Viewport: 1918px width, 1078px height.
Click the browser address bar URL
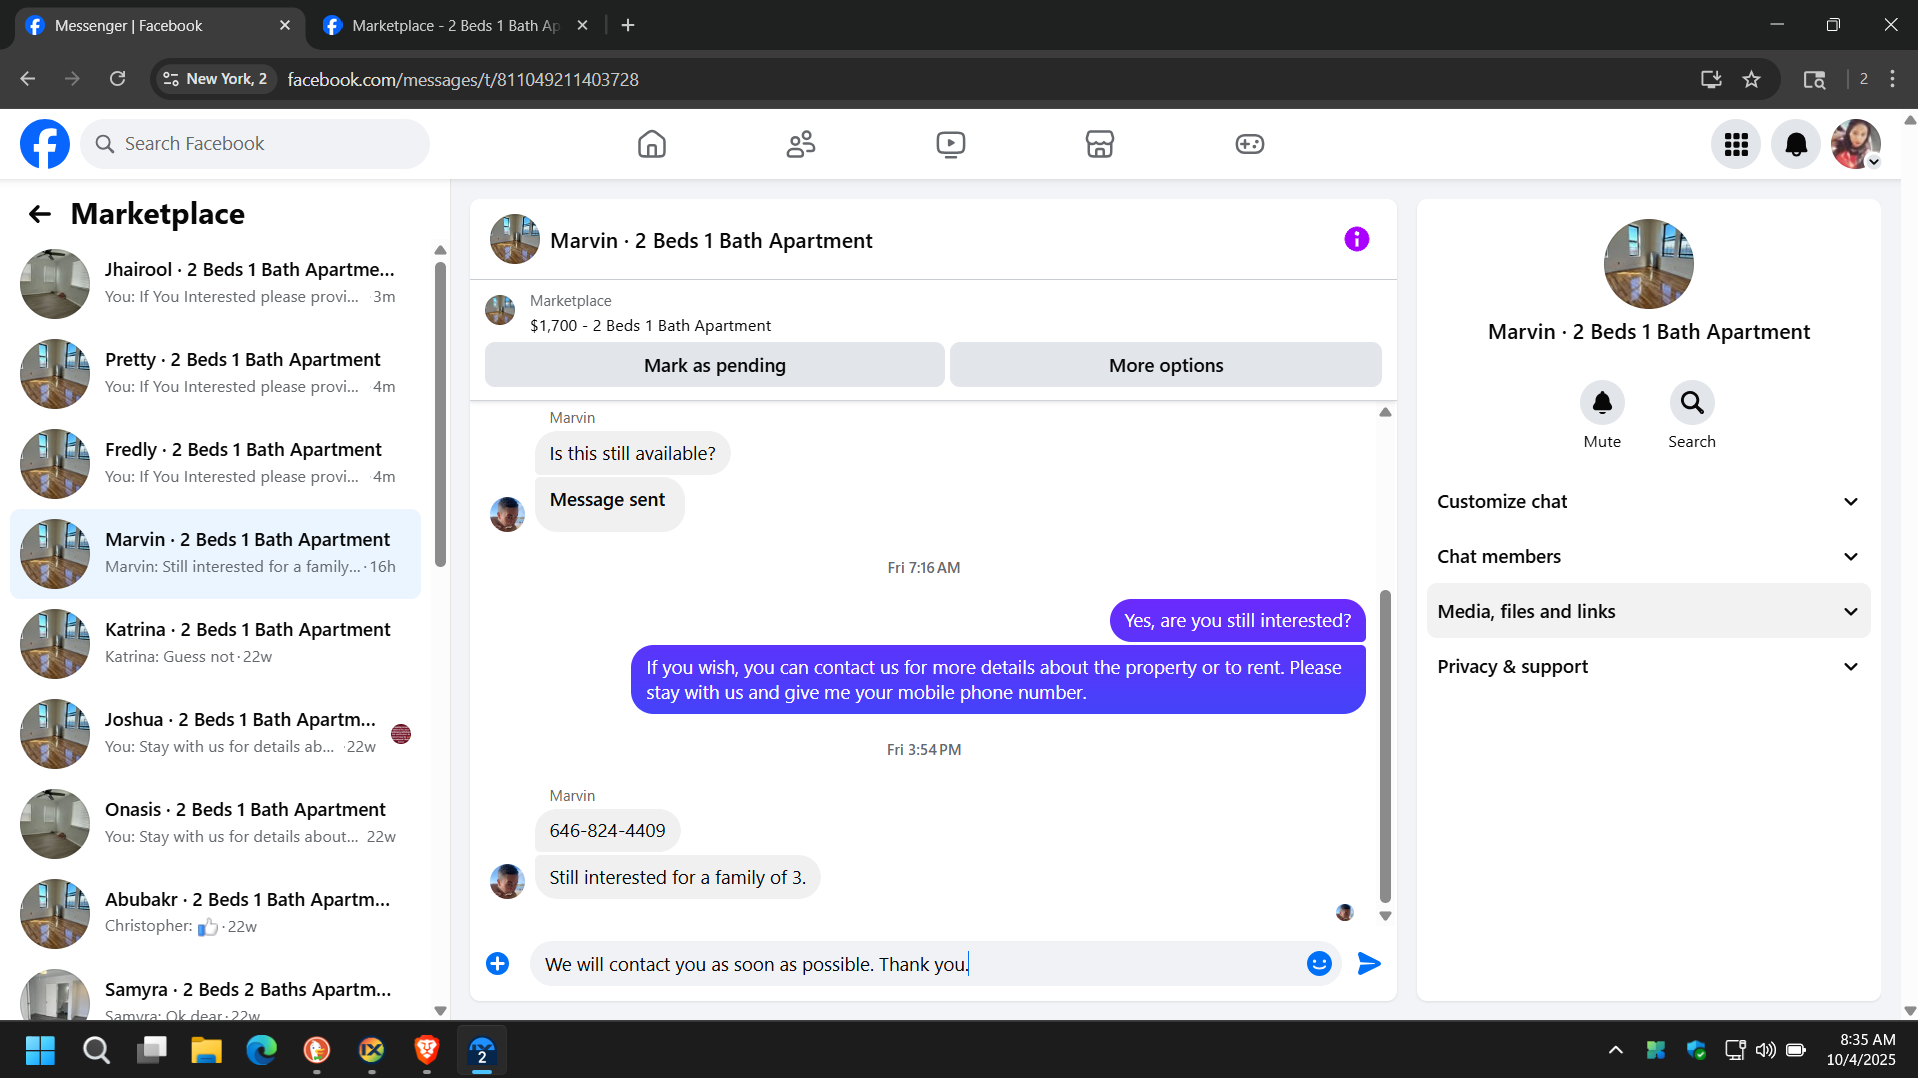pyautogui.click(x=463, y=79)
